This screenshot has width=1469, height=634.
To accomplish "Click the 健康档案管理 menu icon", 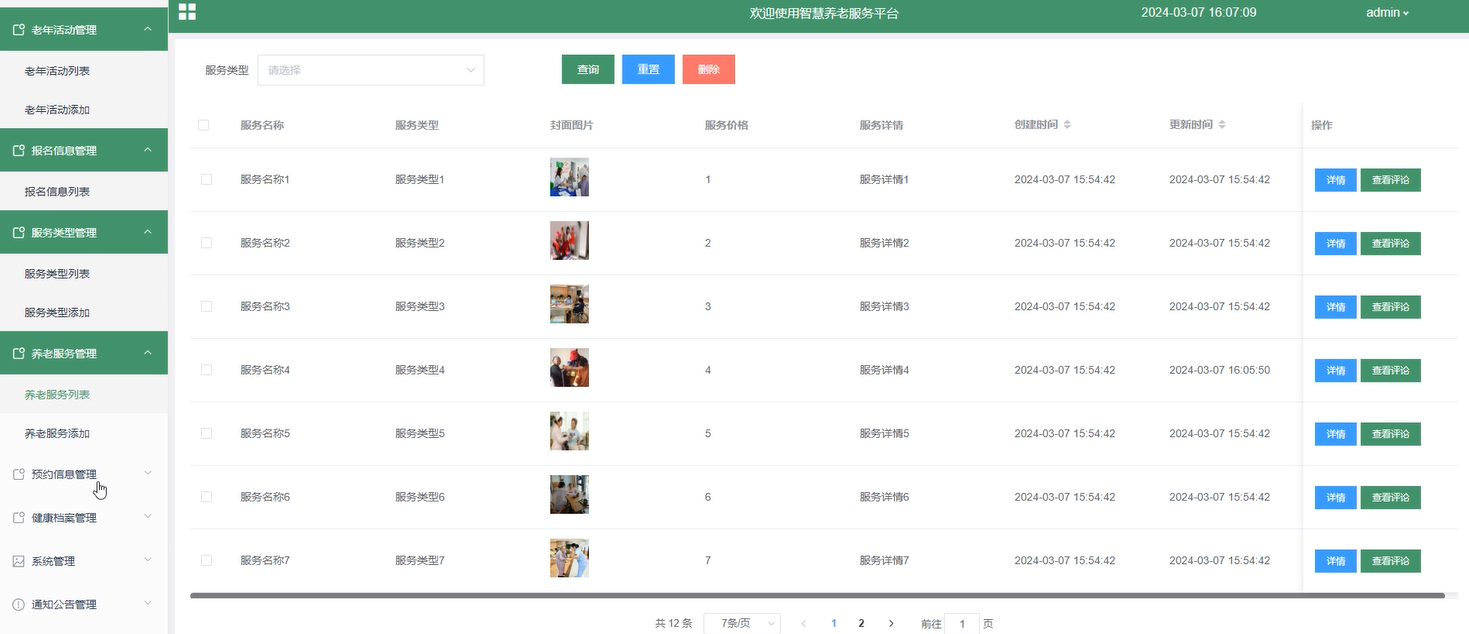I will click(18, 518).
